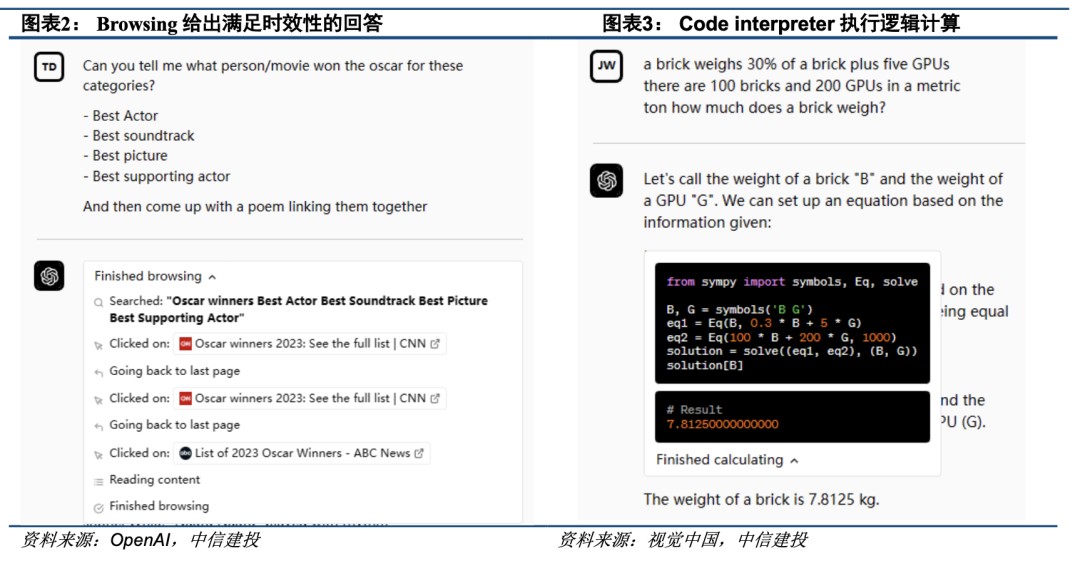Click the "eq2 = Eq(100 * B" code line
Image resolution: width=1080 pixels, height=561 pixels.
[781, 337]
